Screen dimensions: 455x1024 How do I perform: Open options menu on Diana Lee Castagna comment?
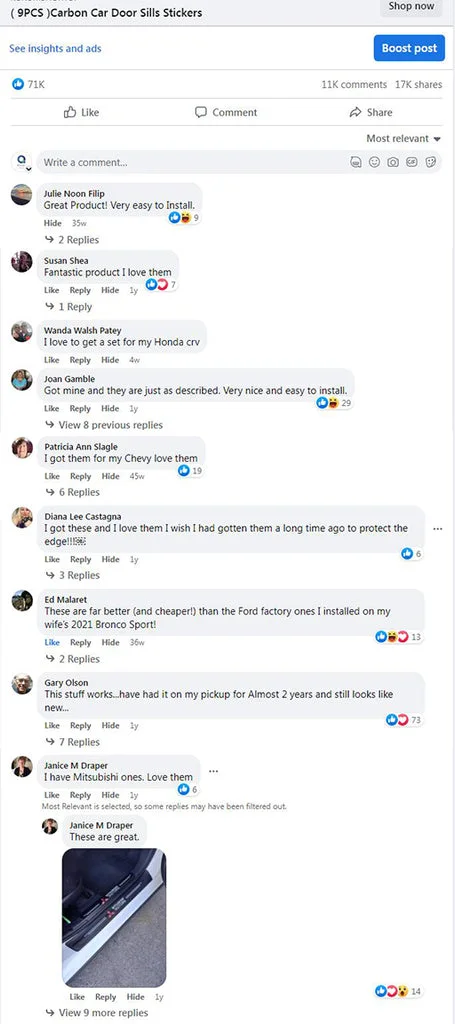coord(437,529)
